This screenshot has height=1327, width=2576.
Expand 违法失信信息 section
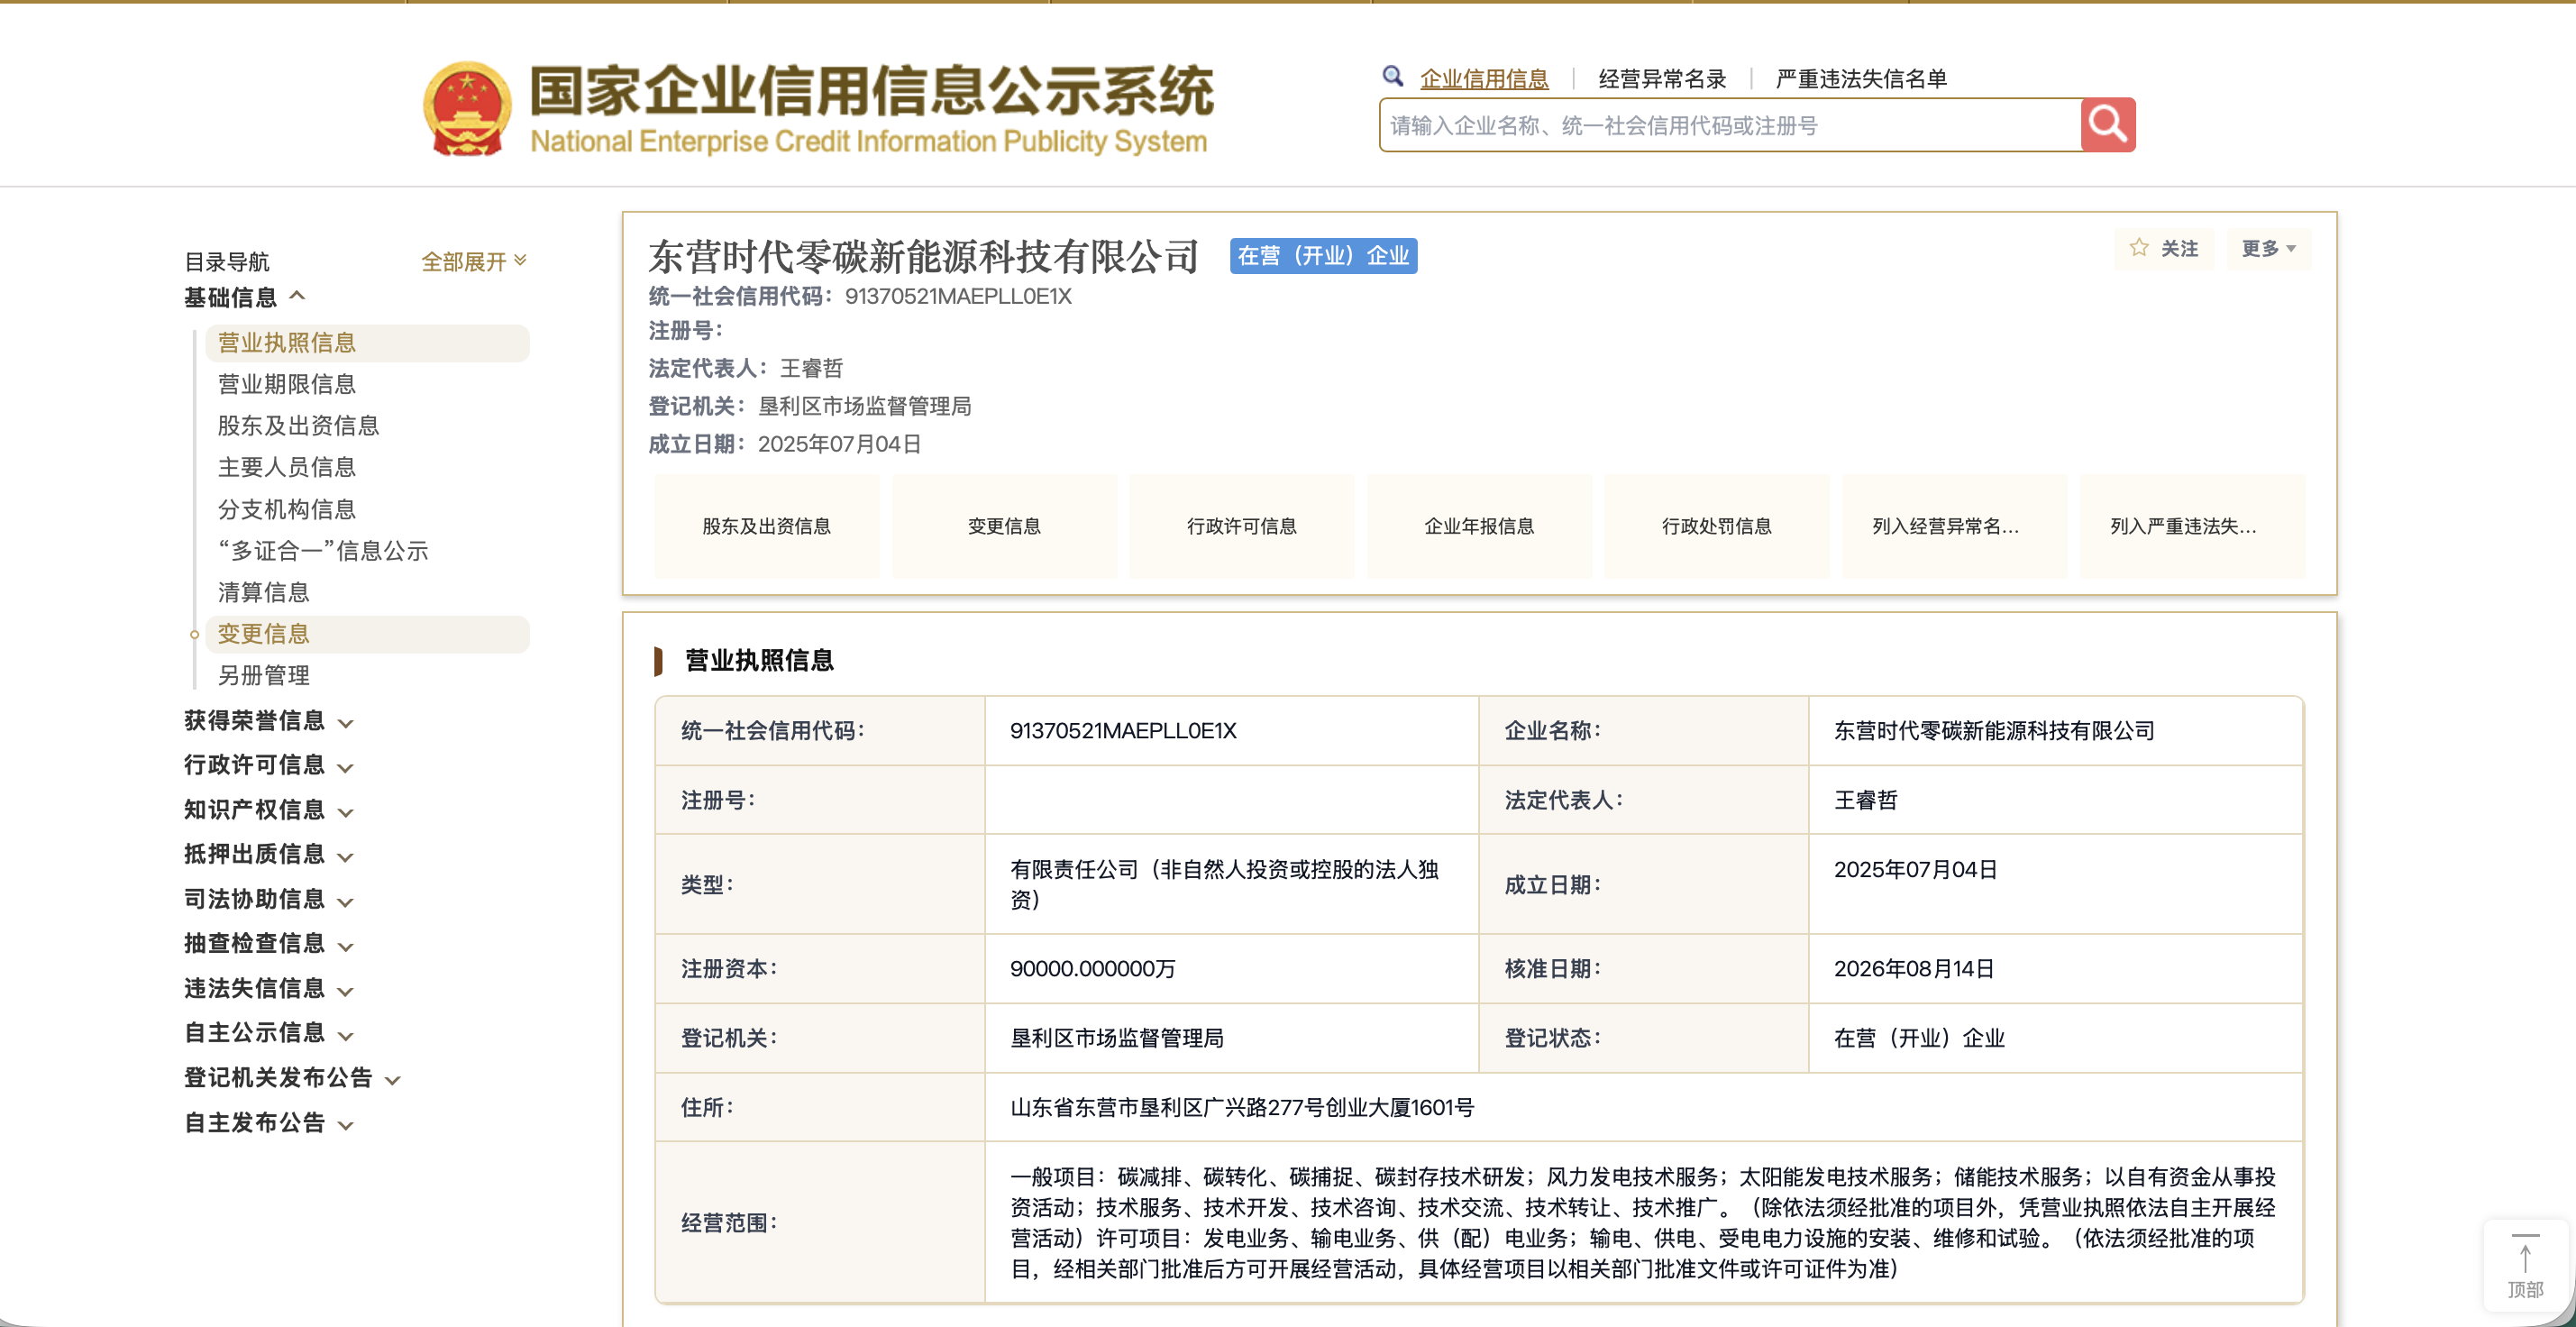[269, 988]
